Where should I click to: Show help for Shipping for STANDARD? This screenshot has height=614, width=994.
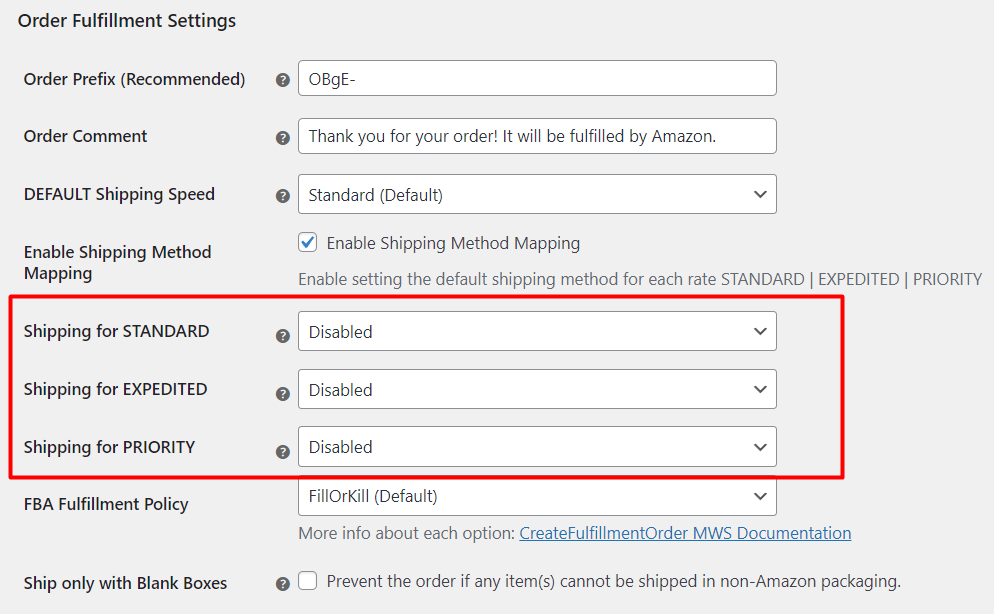pos(283,336)
